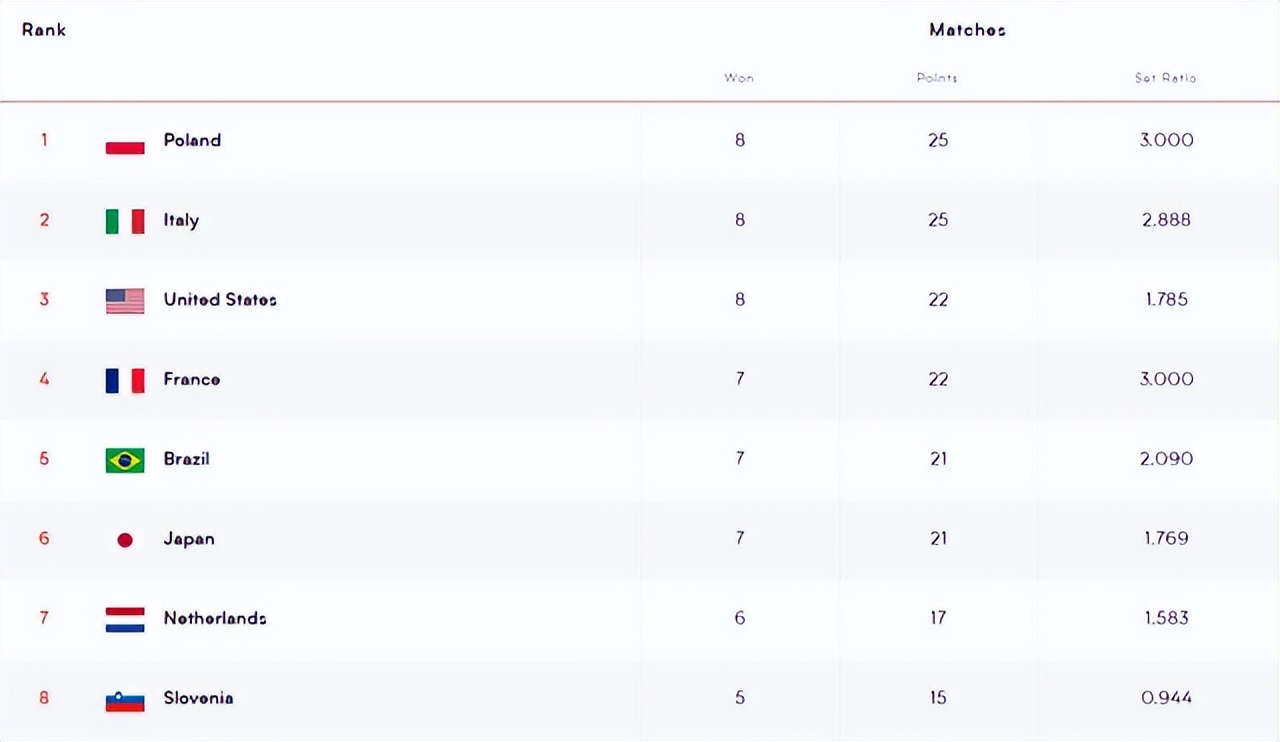
Task: Open the Japan team link
Action: click(189, 539)
